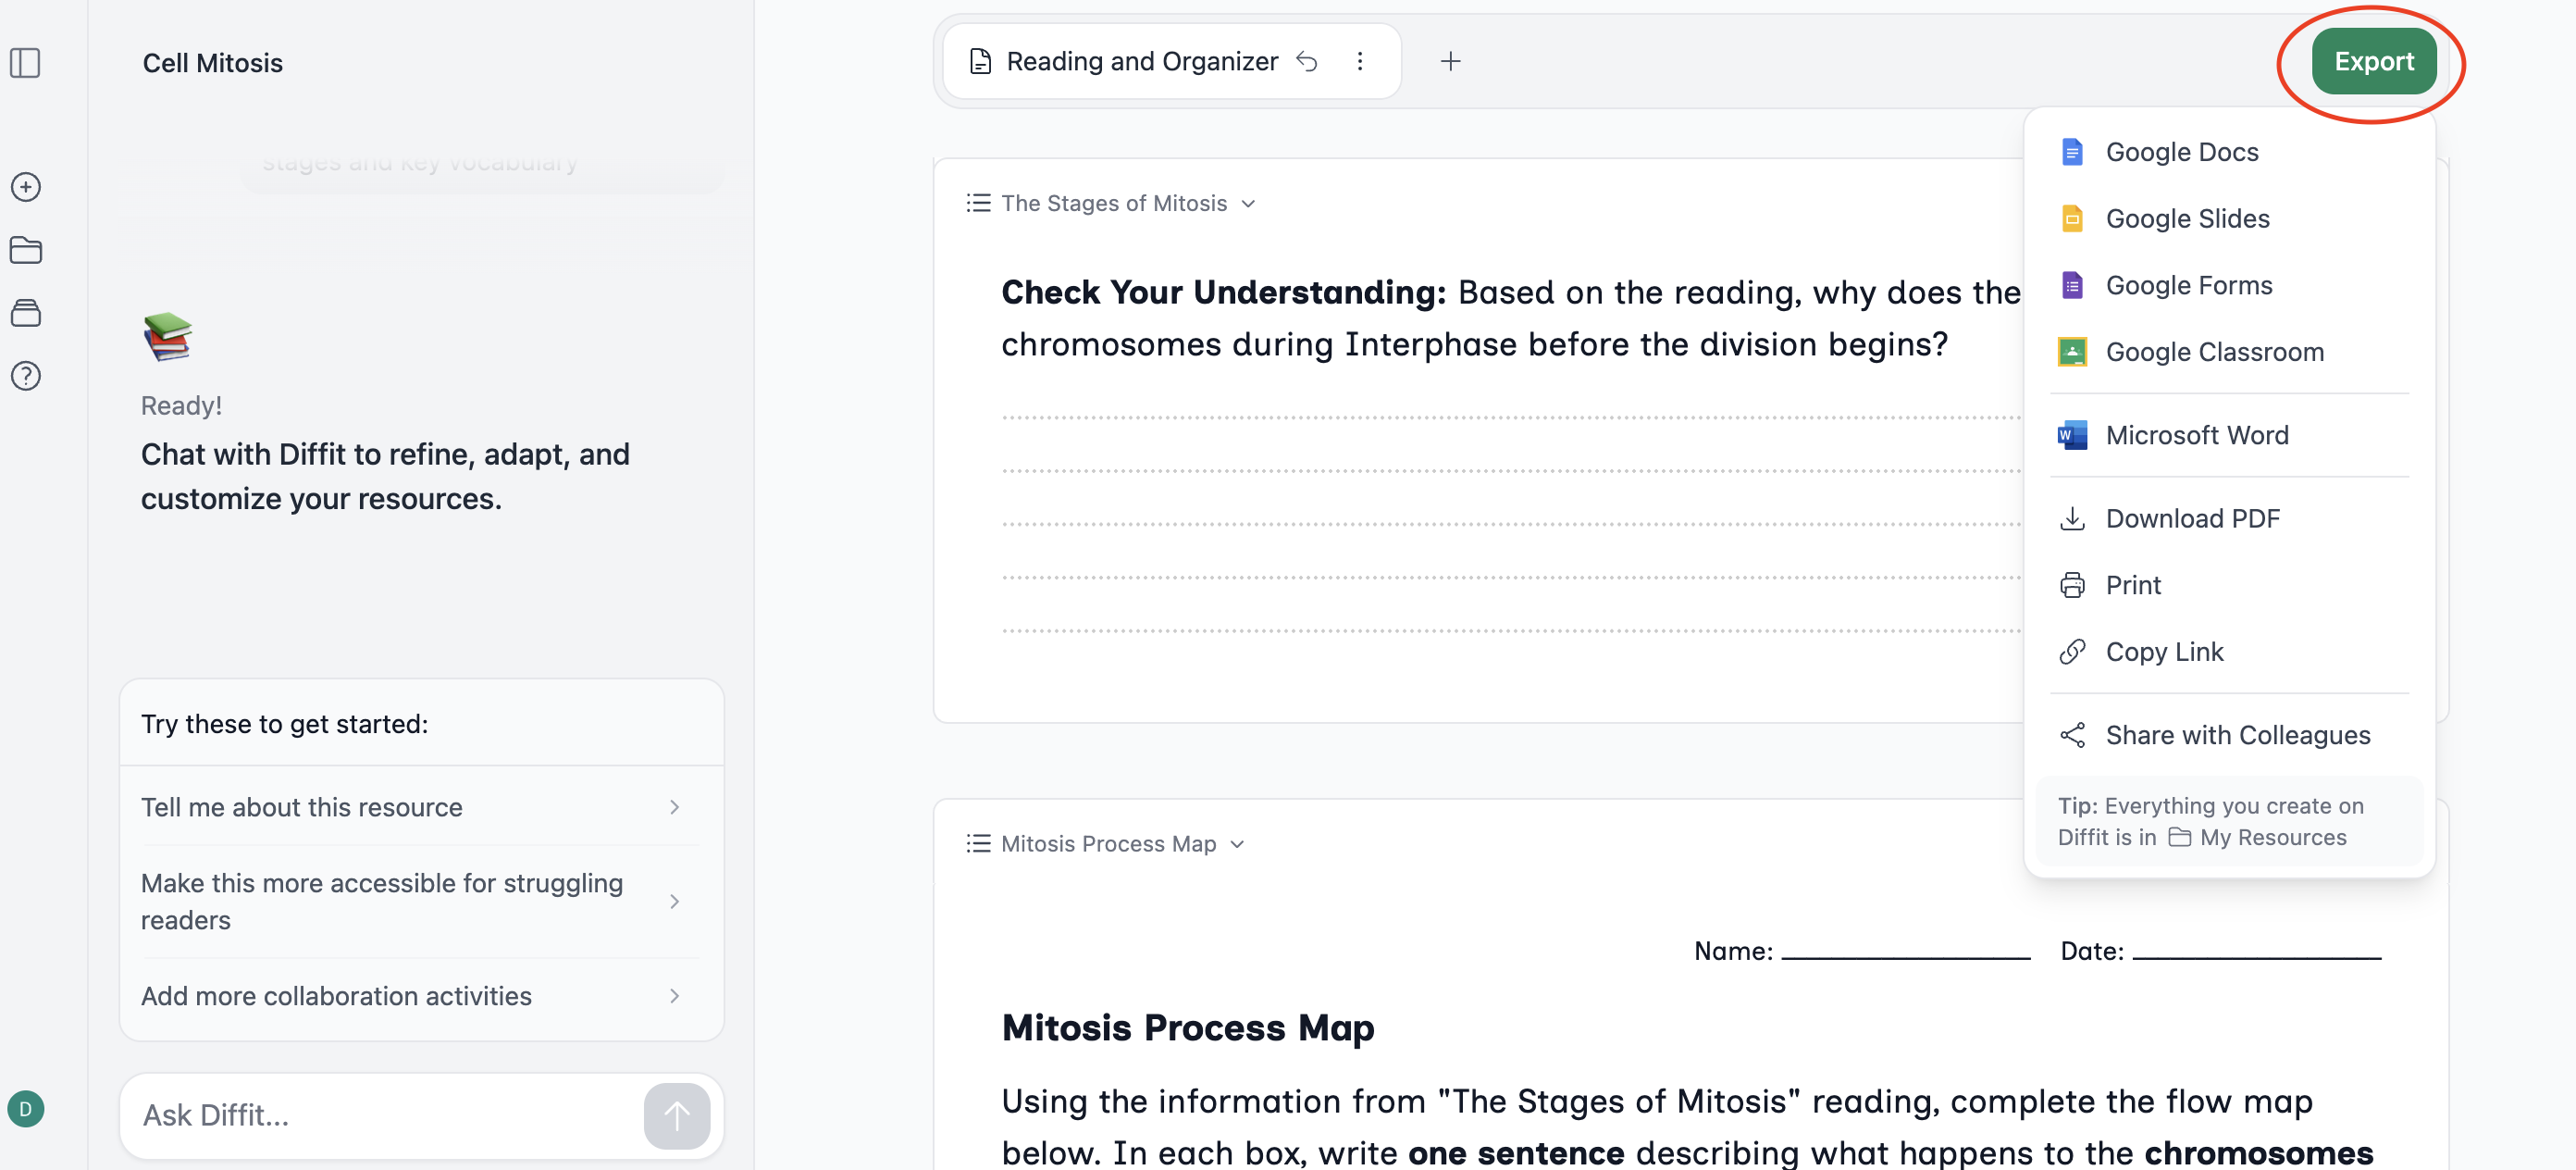Open the stacked collections icon in the sidebar
The image size is (2576, 1170).
pos(25,313)
